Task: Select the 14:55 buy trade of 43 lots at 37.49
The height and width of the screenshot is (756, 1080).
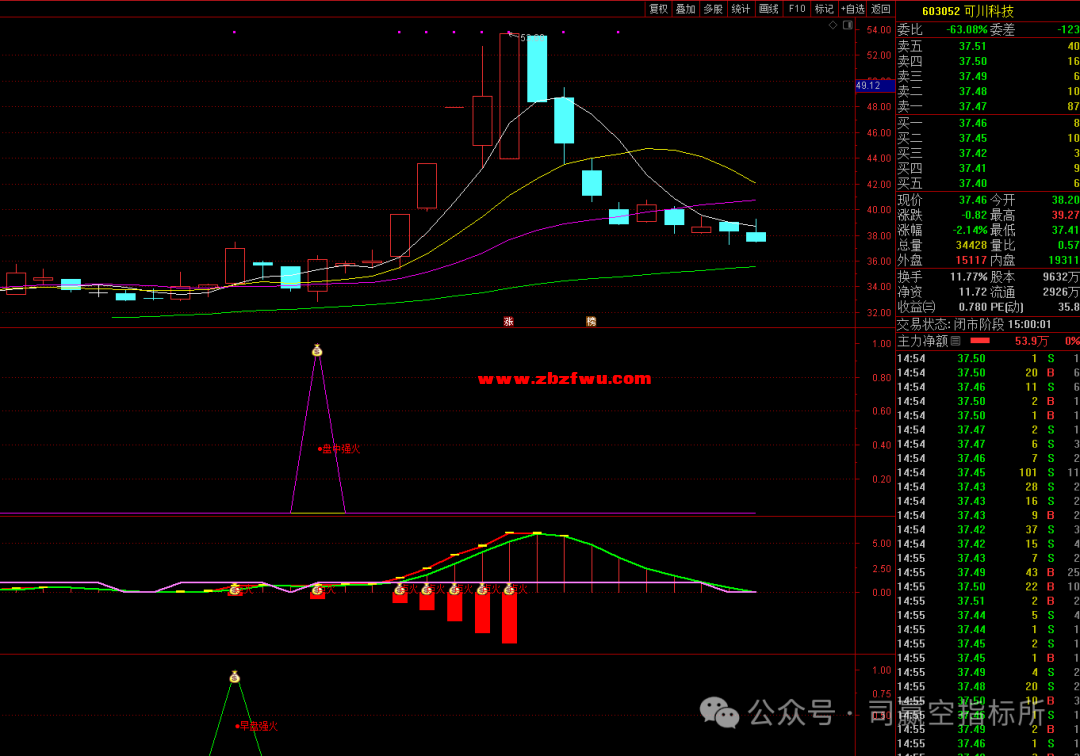Action: 988,573
